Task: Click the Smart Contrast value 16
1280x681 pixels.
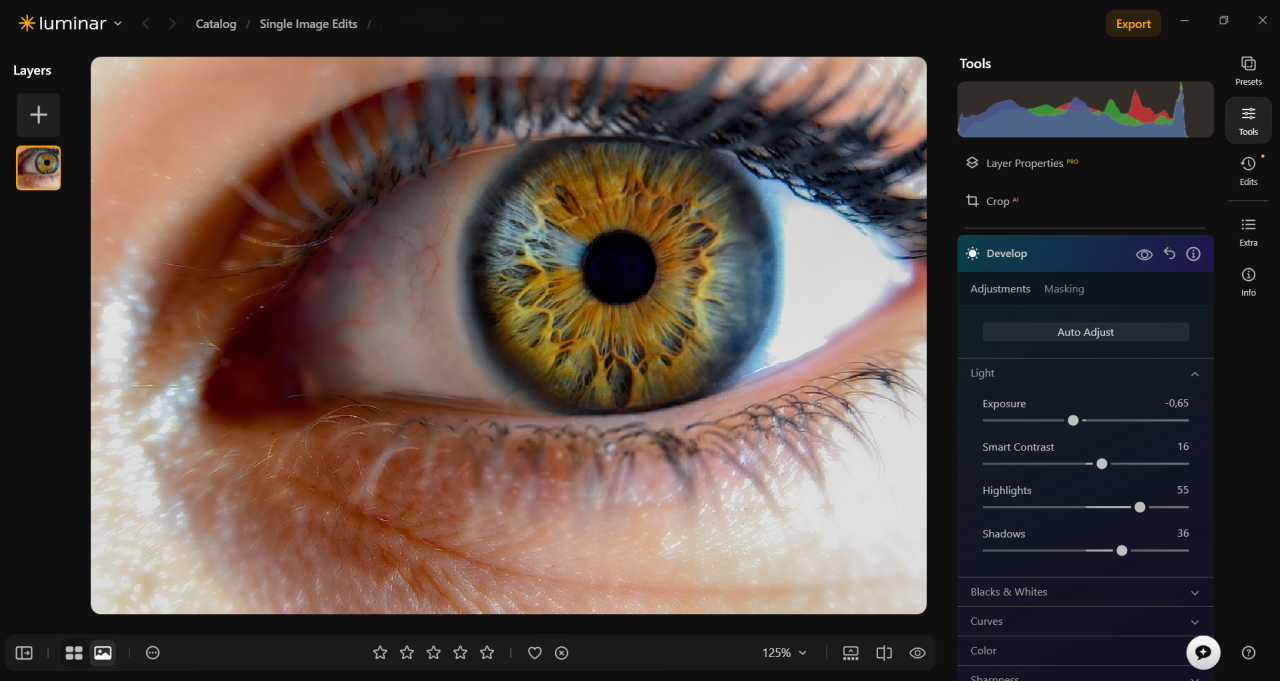Action: [1183, 447]
